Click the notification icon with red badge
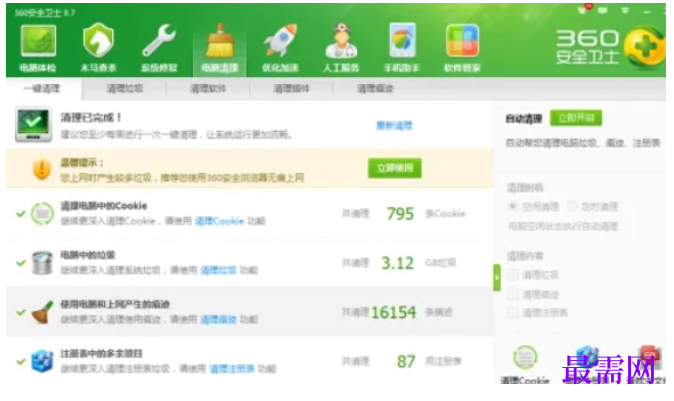 tap(583, 9)
